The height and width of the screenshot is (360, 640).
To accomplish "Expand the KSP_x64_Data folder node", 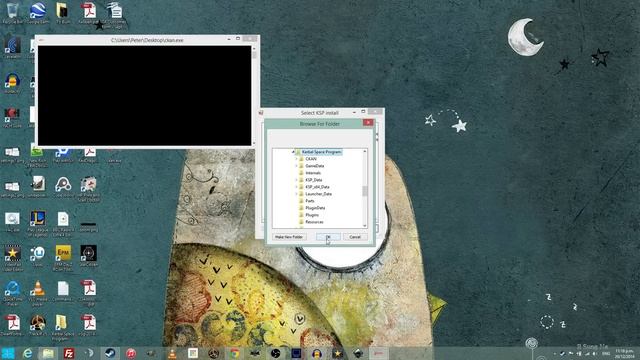I will (297, 187).
